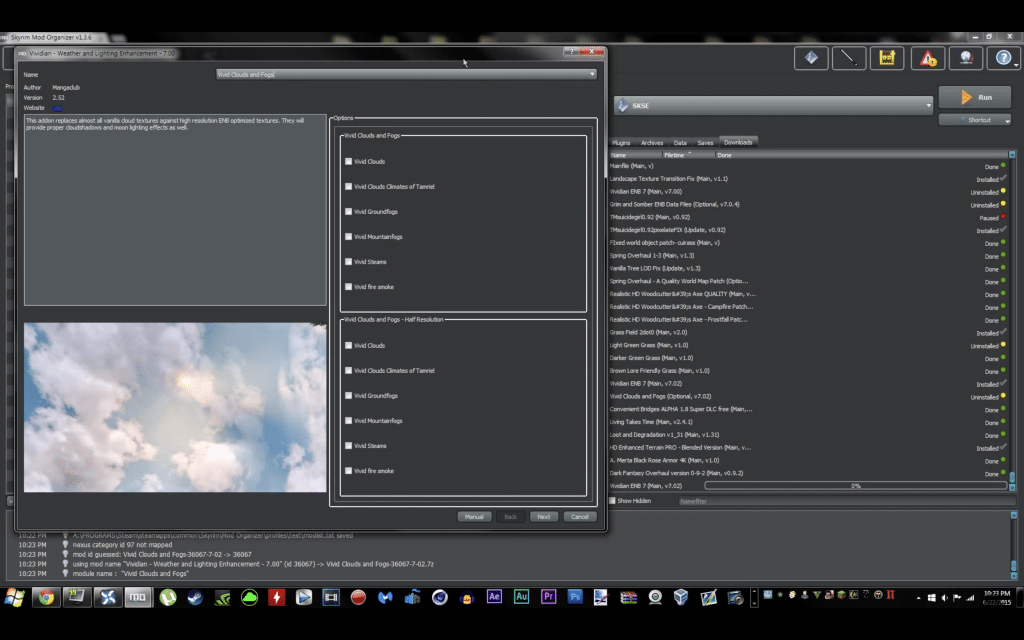The image size is (1024, 640).
Task: Open Steam from the taskbar
Action: coord(195,597)
